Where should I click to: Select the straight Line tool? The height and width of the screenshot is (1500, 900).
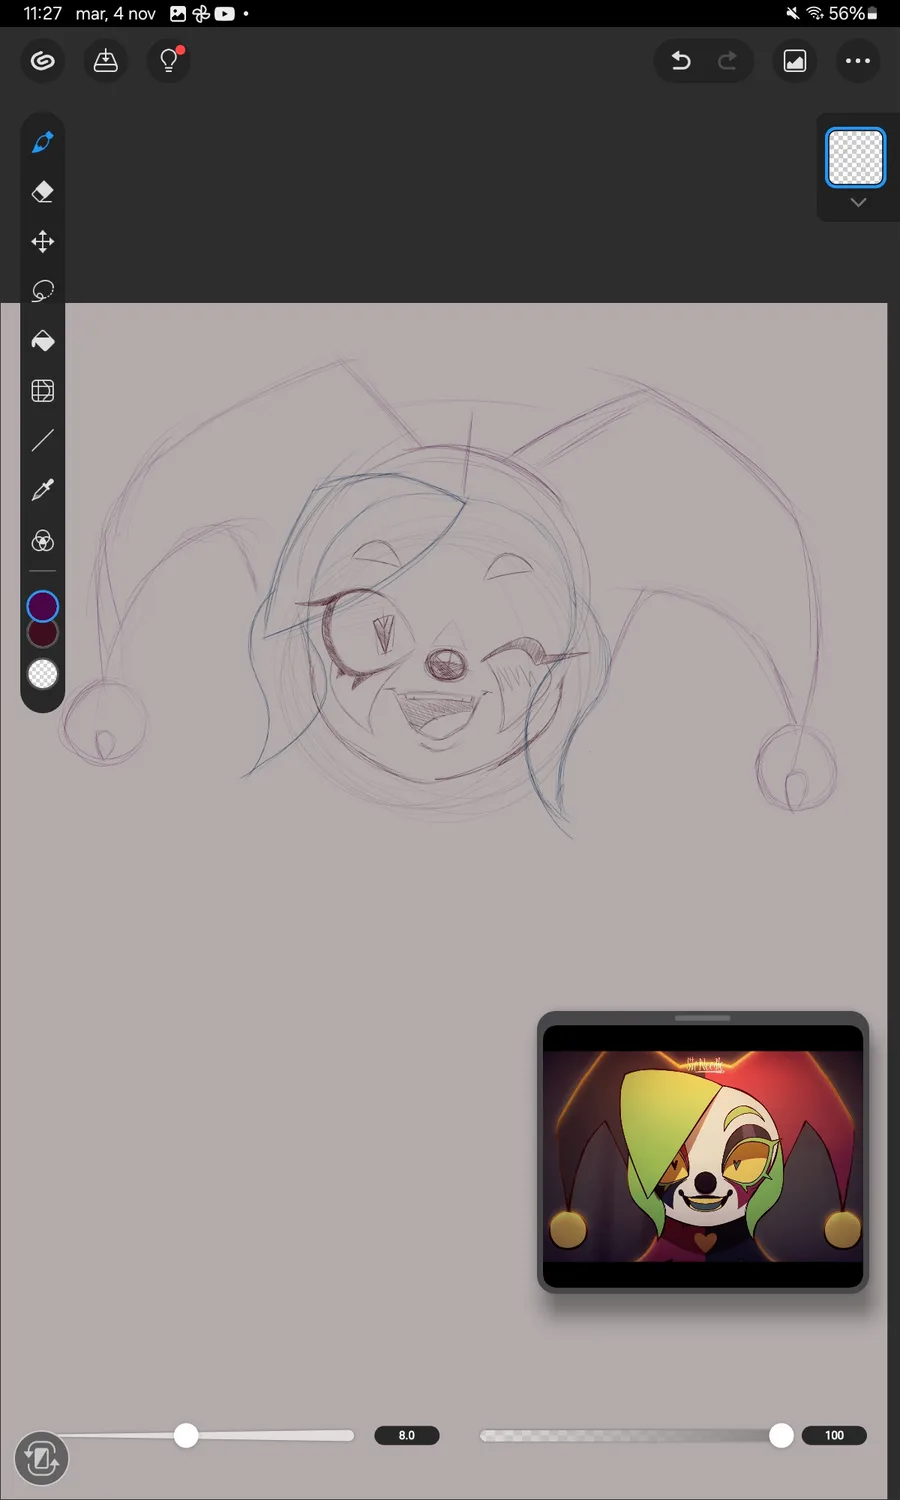(x=42, y=440)
